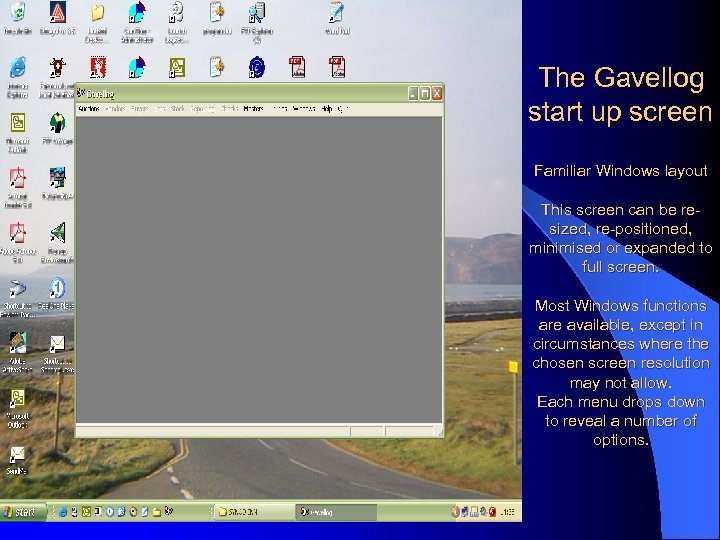720x540 pixels.
Task: Open the Masters menu in Gavellog
Action: pos(253,109)
